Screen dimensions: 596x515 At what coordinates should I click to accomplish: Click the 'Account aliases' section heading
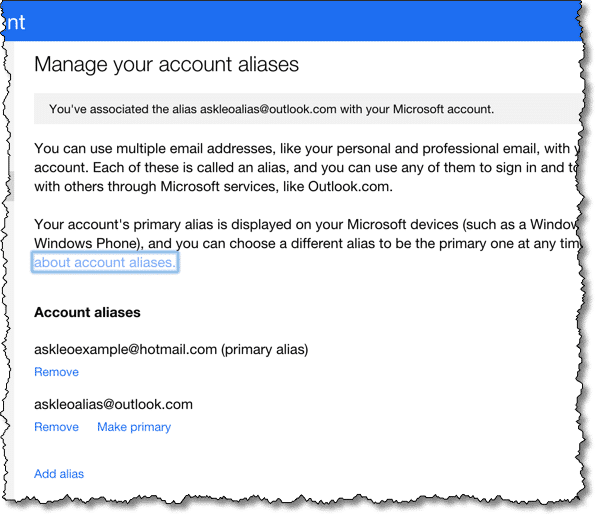pos(87,312)
